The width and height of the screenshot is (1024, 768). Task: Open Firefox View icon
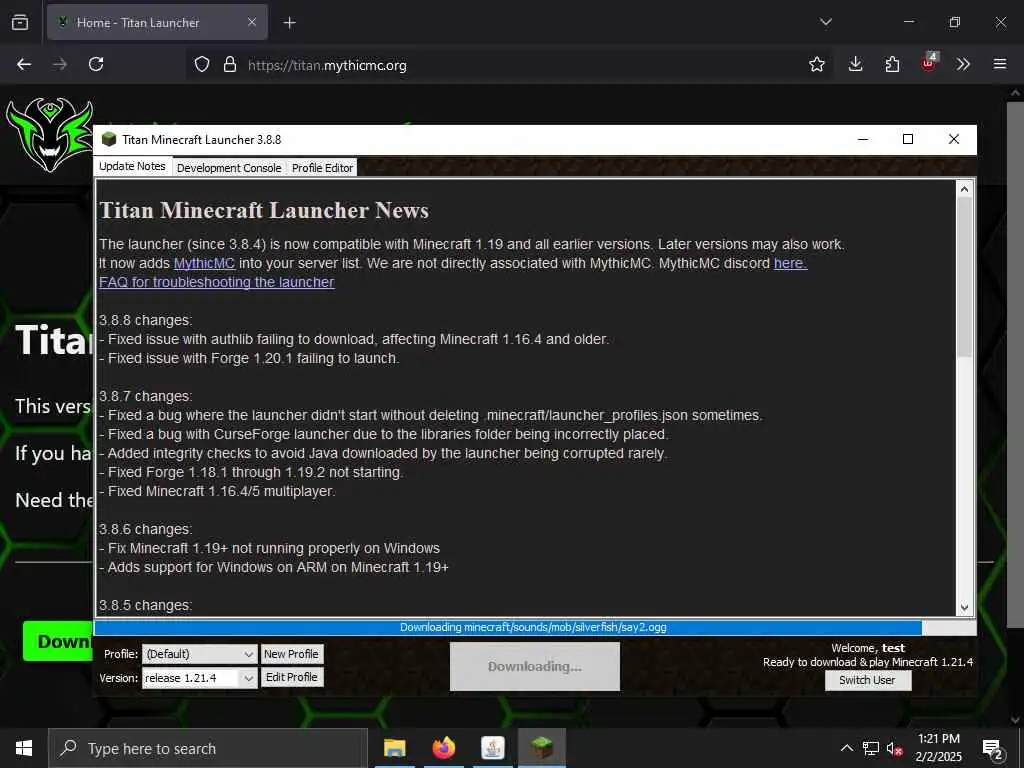(20, 23)
